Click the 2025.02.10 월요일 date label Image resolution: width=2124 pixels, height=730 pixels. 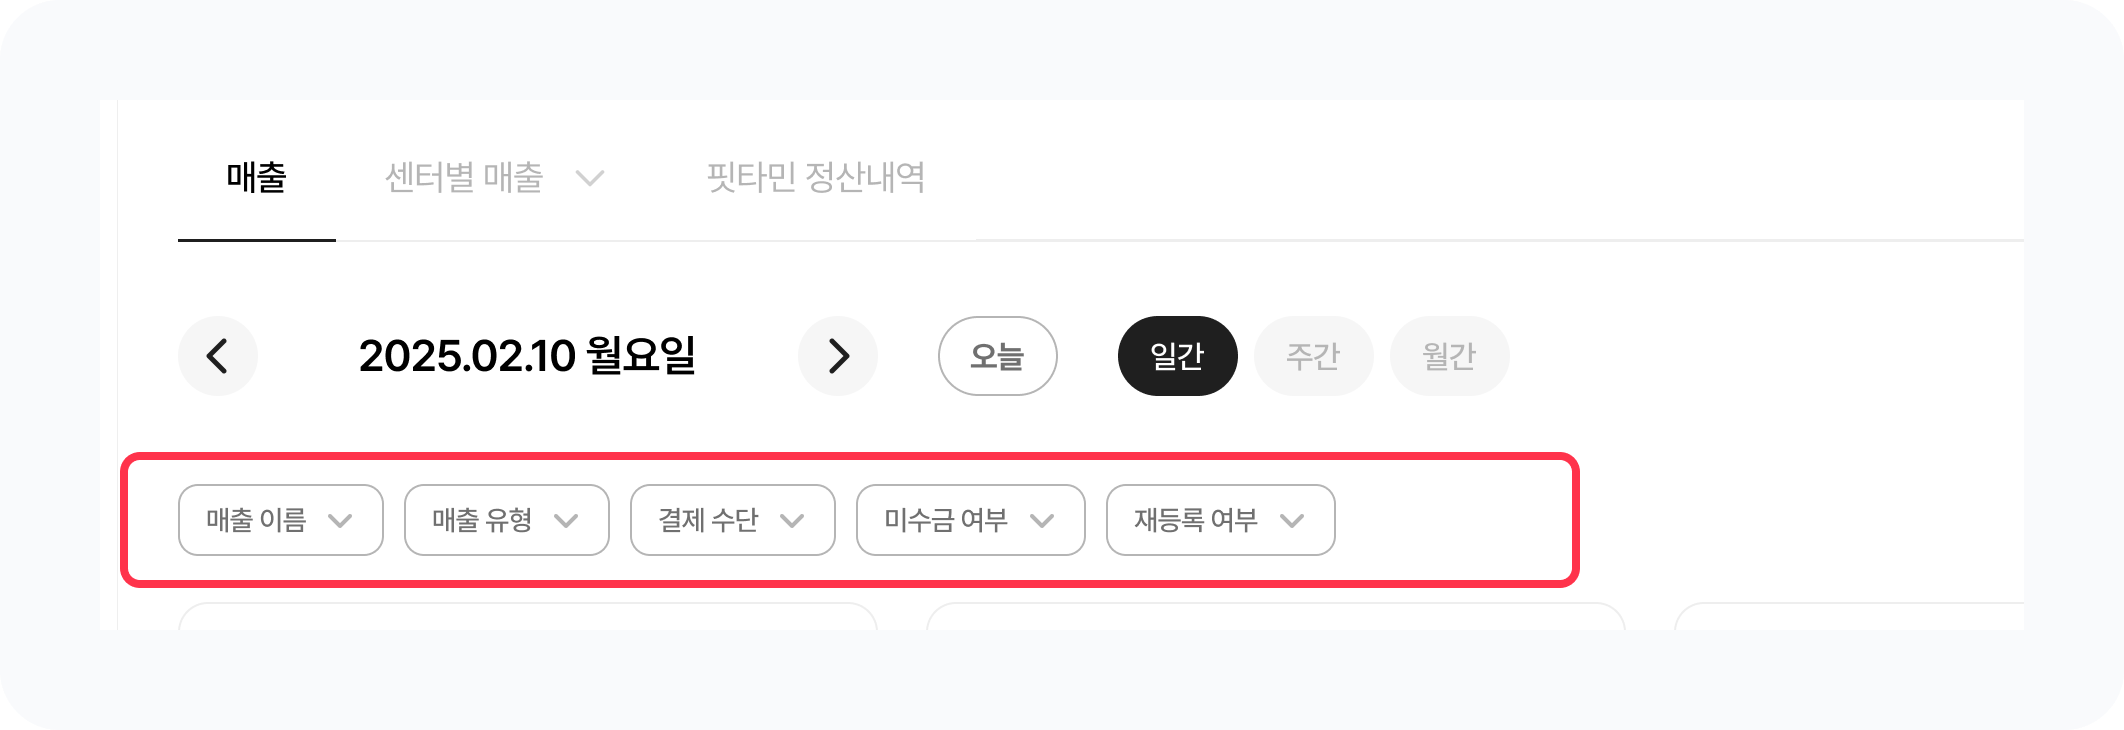tap(527, 356)
